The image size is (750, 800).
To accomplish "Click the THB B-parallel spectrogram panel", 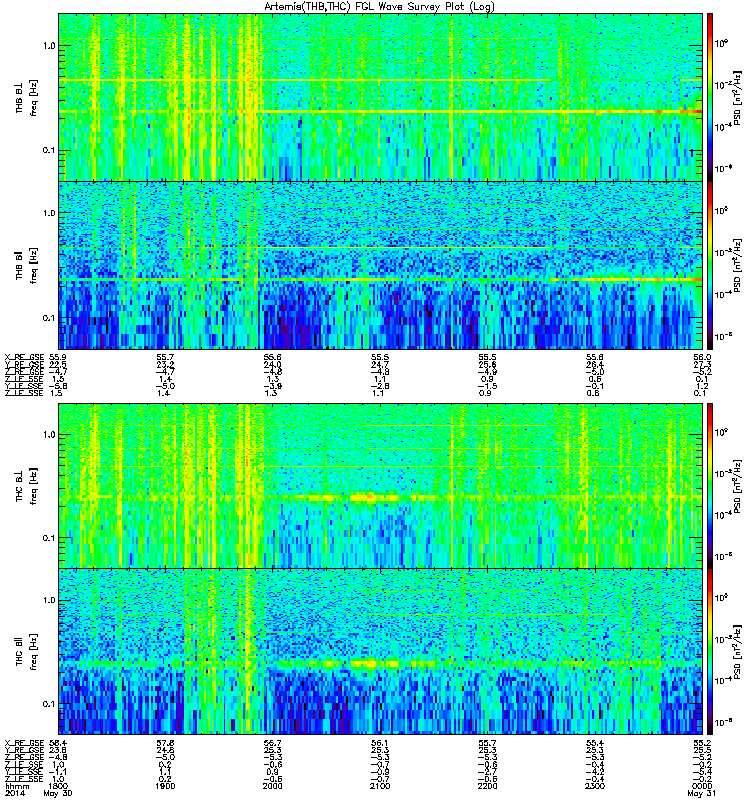I will 380,265.
